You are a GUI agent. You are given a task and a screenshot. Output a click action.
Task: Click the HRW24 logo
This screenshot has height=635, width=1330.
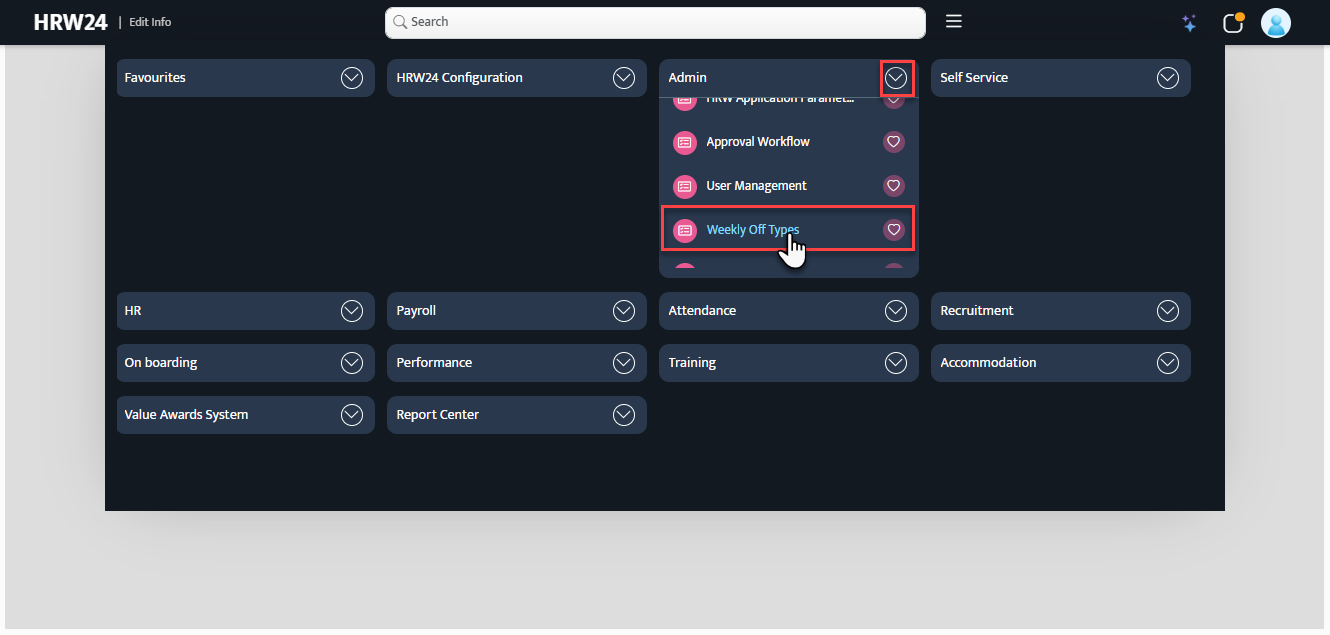pyautogui.click(x=70, y=22)
